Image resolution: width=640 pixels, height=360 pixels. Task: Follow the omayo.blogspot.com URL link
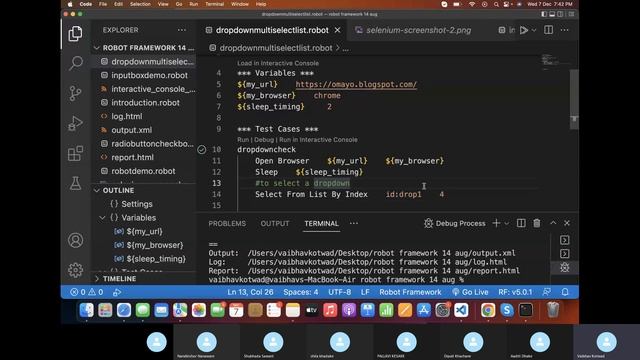[356, 84]
